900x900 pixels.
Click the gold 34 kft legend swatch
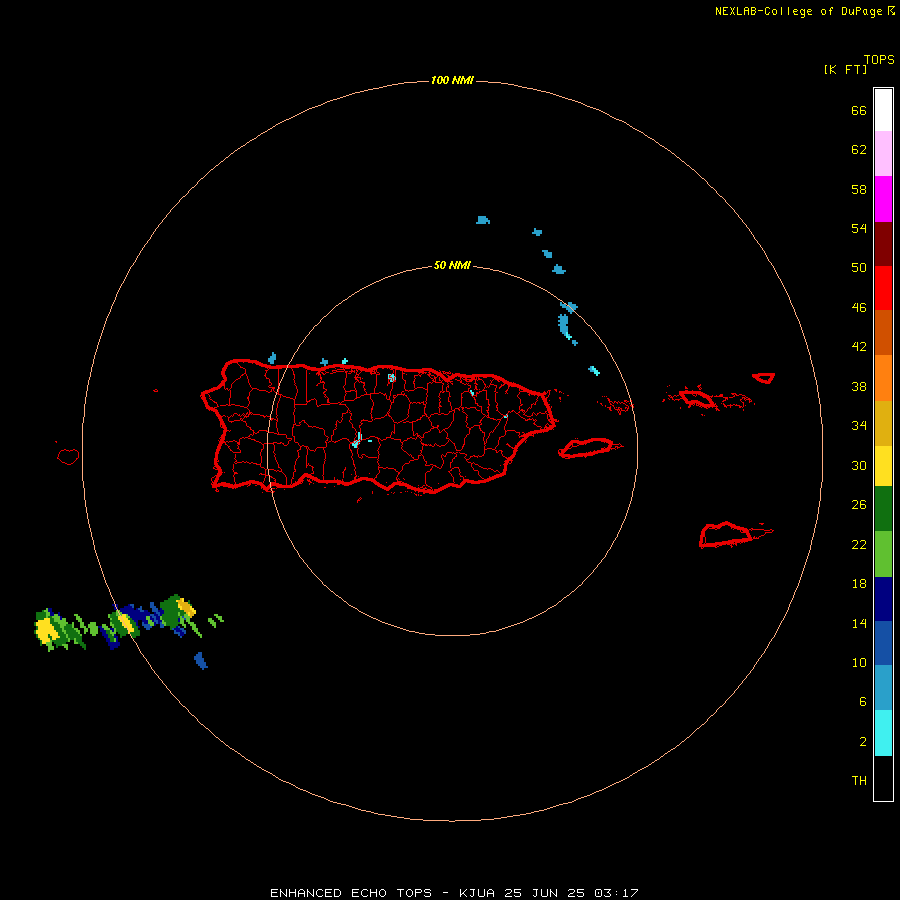click(x=883, y=423)
